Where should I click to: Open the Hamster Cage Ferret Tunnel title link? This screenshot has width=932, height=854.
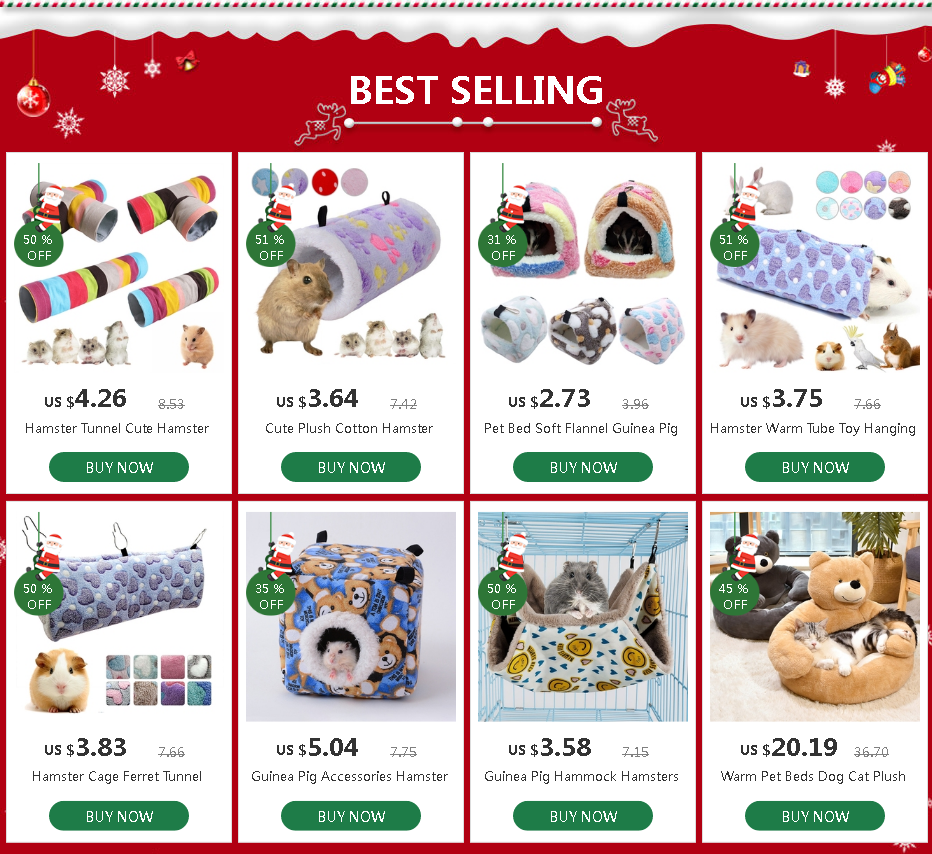(x=117, y=776)
